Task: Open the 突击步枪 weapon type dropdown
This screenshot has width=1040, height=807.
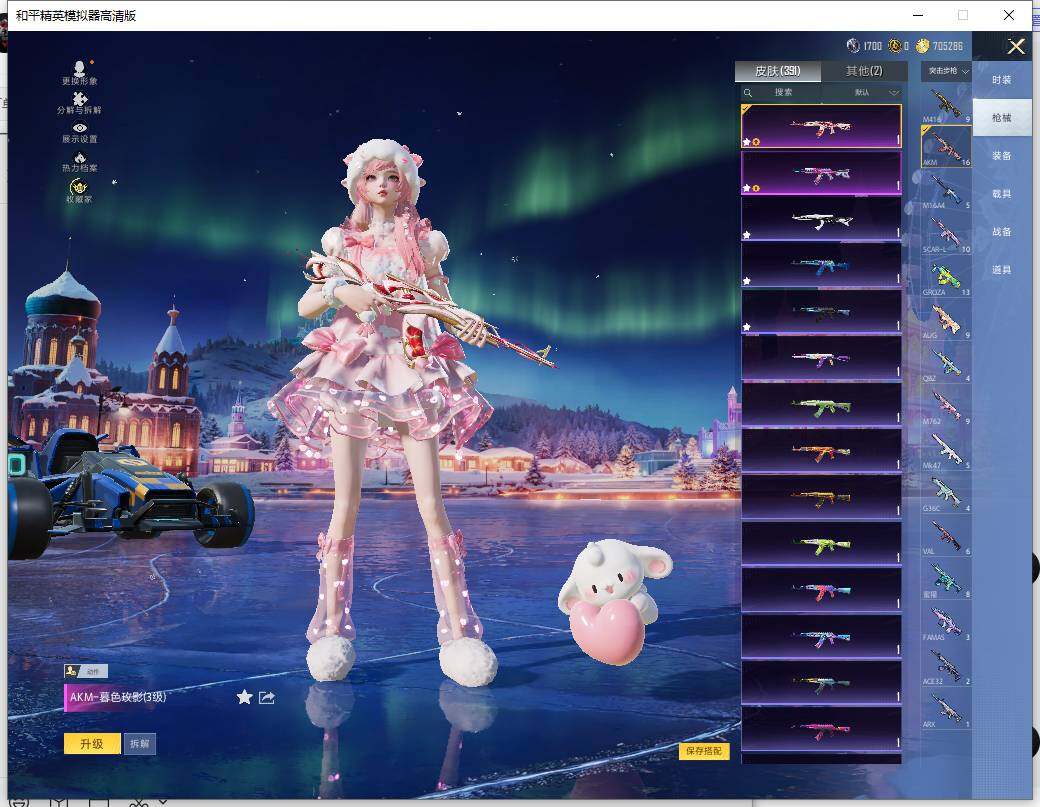Action: [x=947, y=71]
